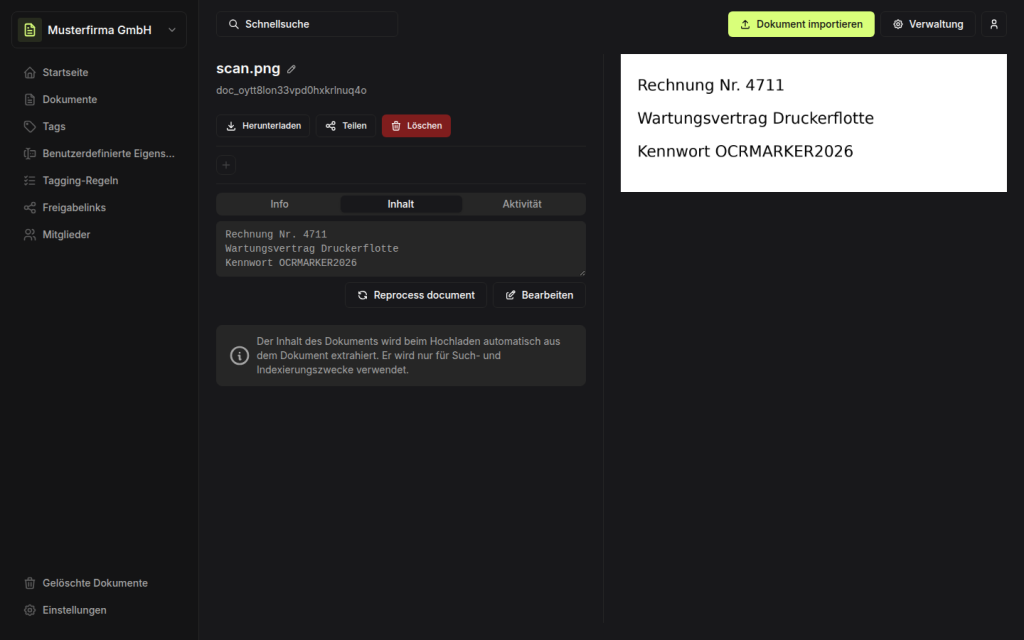
Task: Switch to the Info tab
Action: [x=280, y=204]
